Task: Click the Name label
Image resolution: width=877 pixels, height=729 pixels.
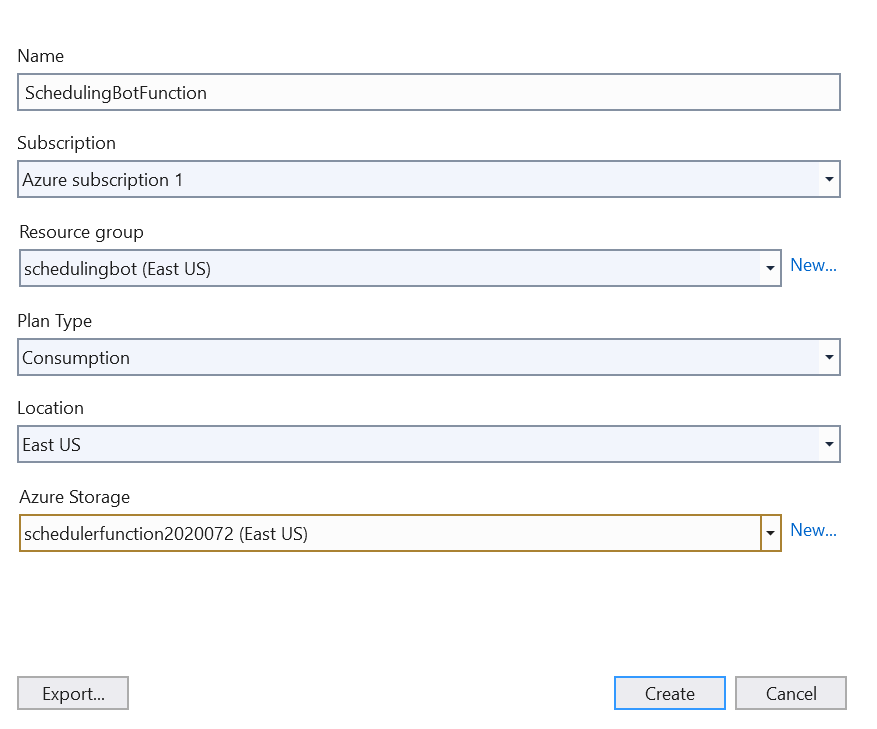Action: coord(41,56)
